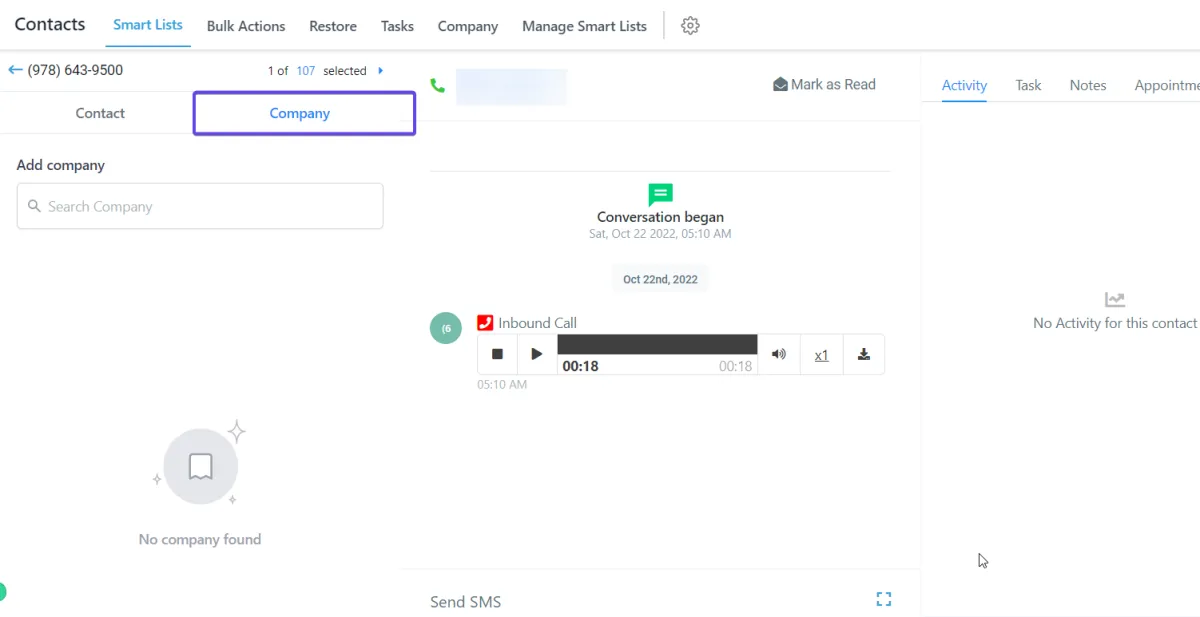Go to next selected contact arrow
1200x617 pixels.
tap(380, 70)
